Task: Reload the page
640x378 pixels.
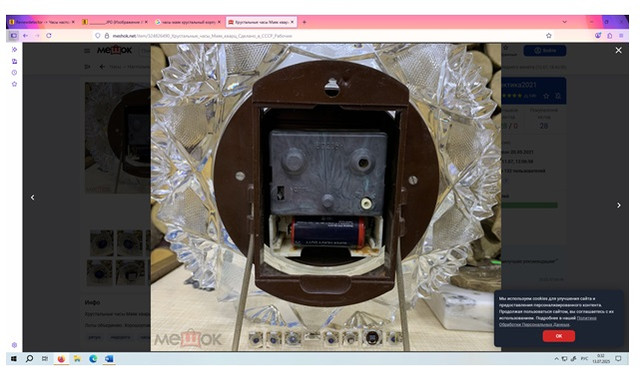Action: point(49,36)
